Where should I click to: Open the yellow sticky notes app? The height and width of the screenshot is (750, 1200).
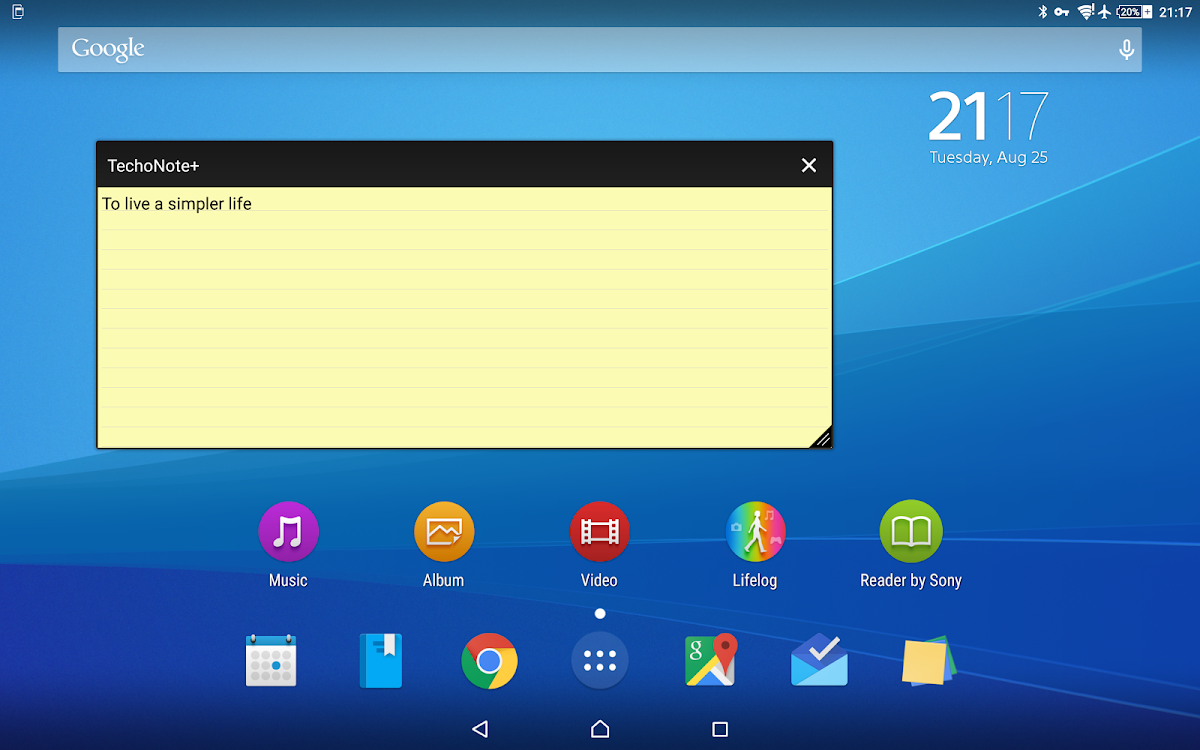pyautogui.click(x=928, y=661)
